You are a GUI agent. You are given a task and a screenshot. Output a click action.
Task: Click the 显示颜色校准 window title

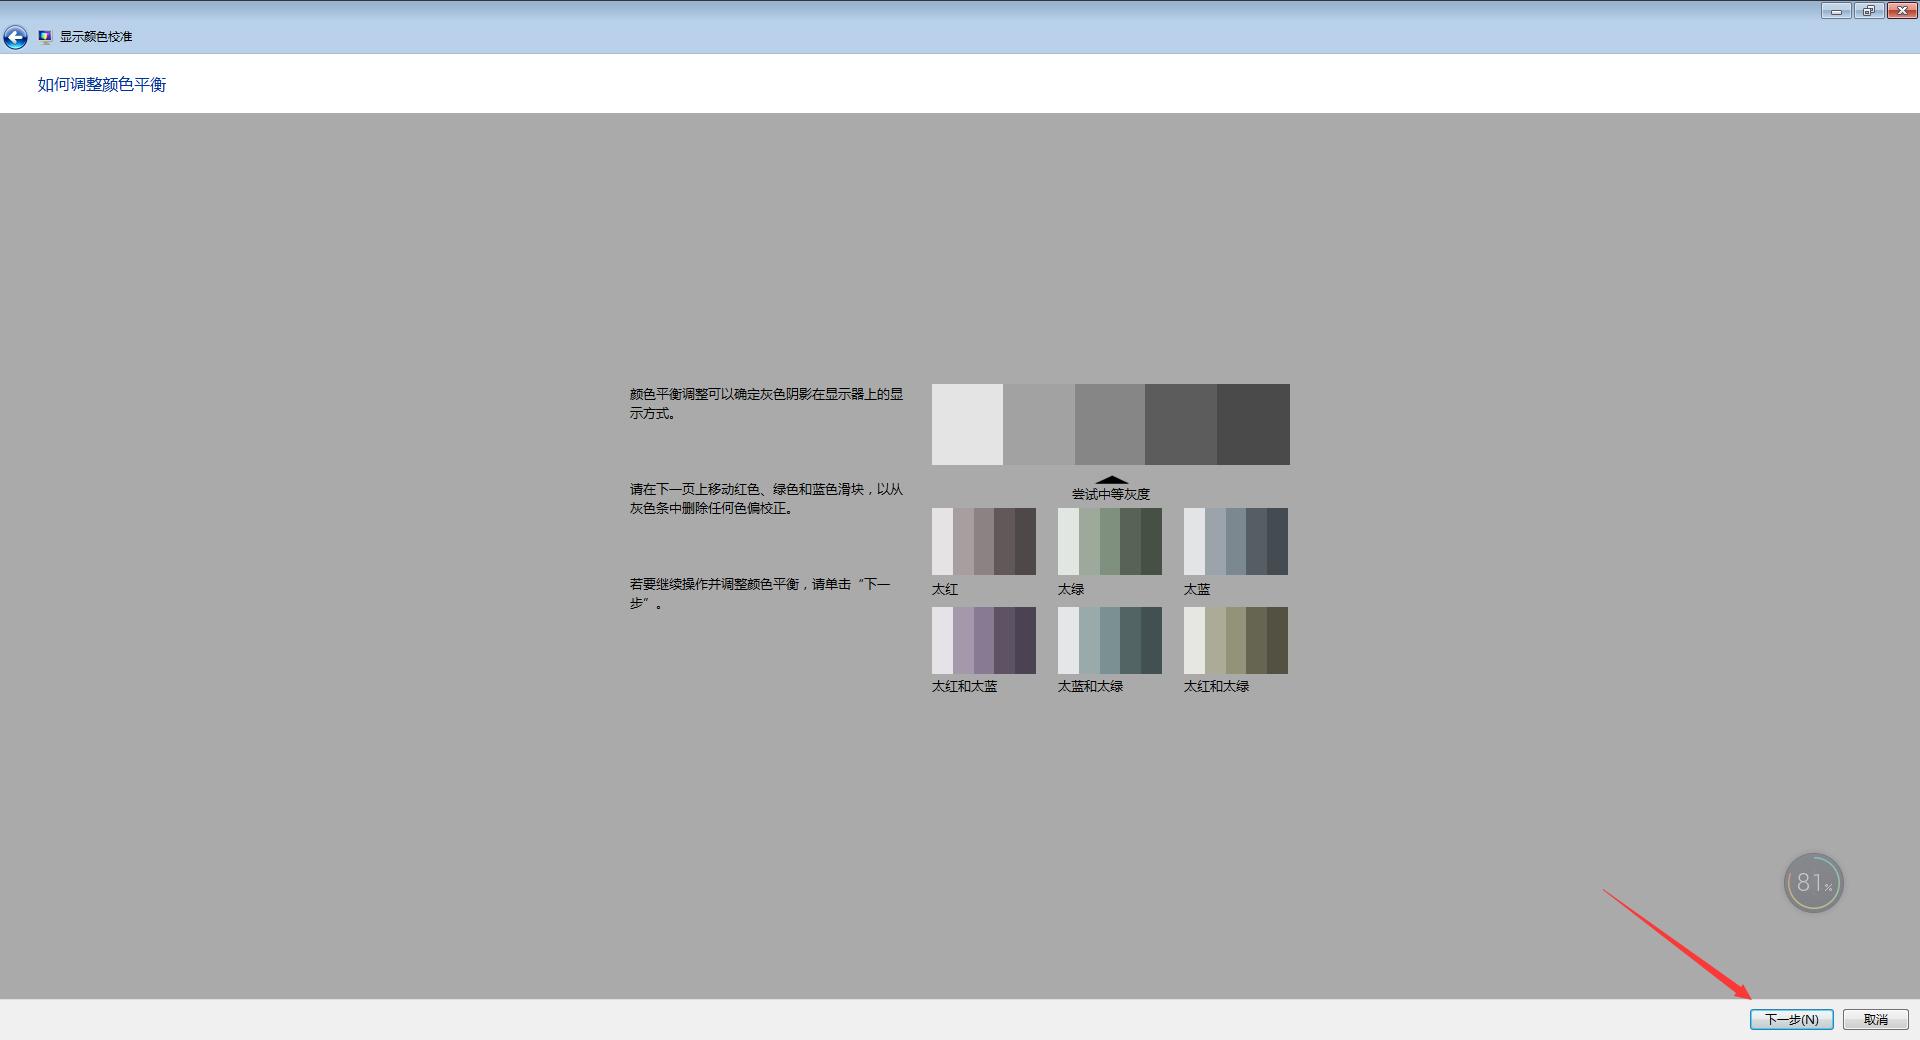click(x=96, y=37)
